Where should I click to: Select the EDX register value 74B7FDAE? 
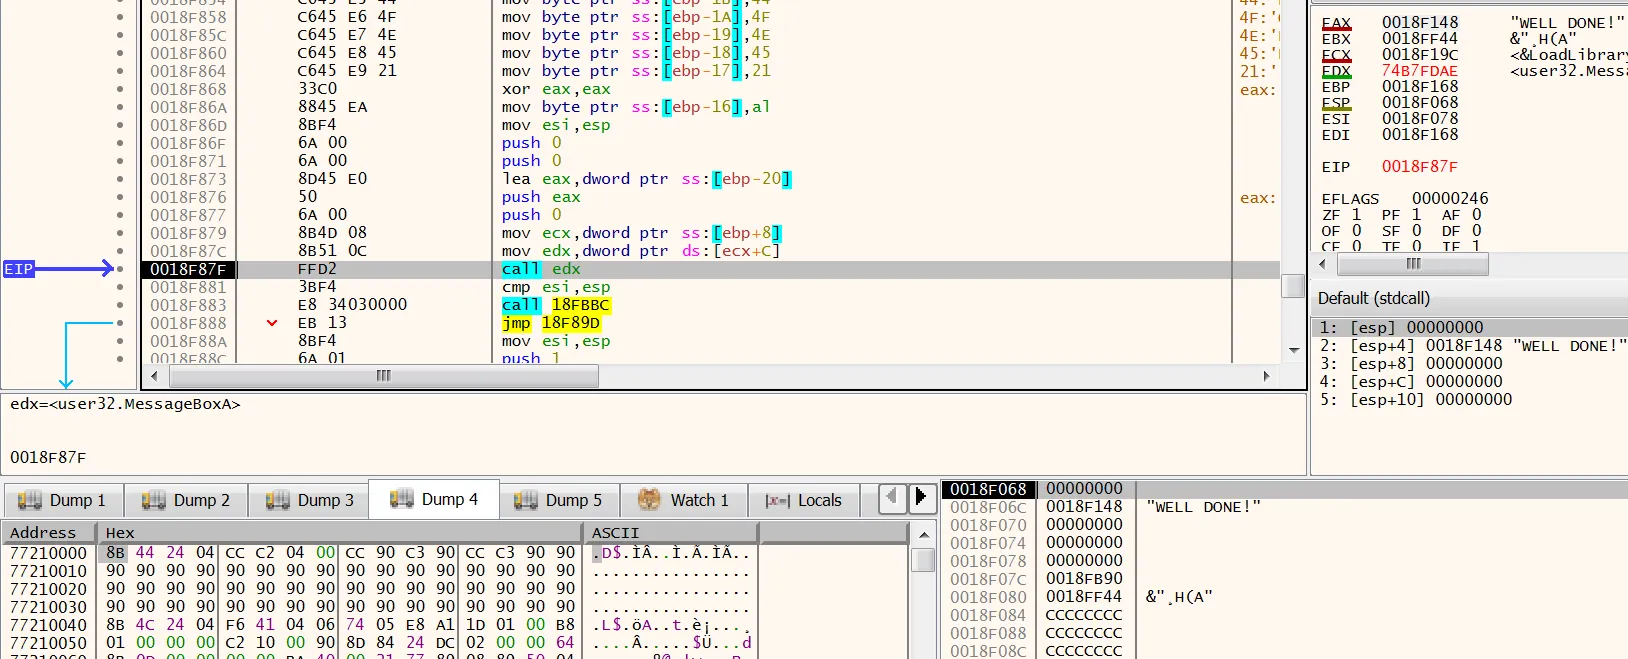(x=1419, y=71)
